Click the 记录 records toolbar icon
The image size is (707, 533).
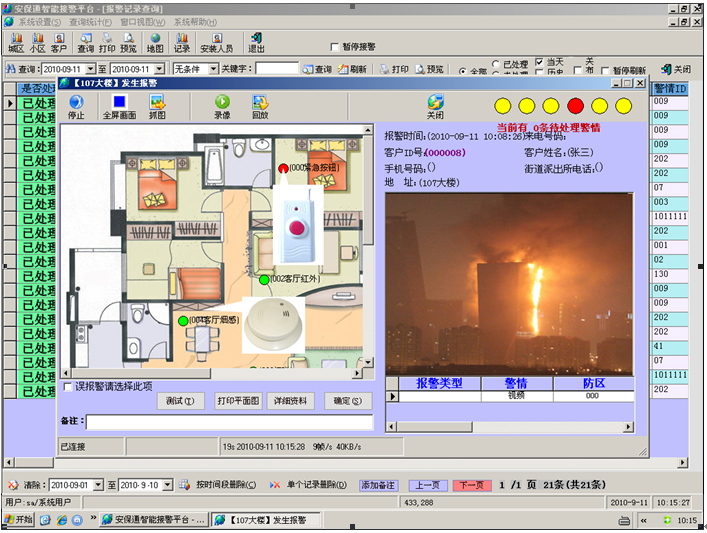coord(182,40)
